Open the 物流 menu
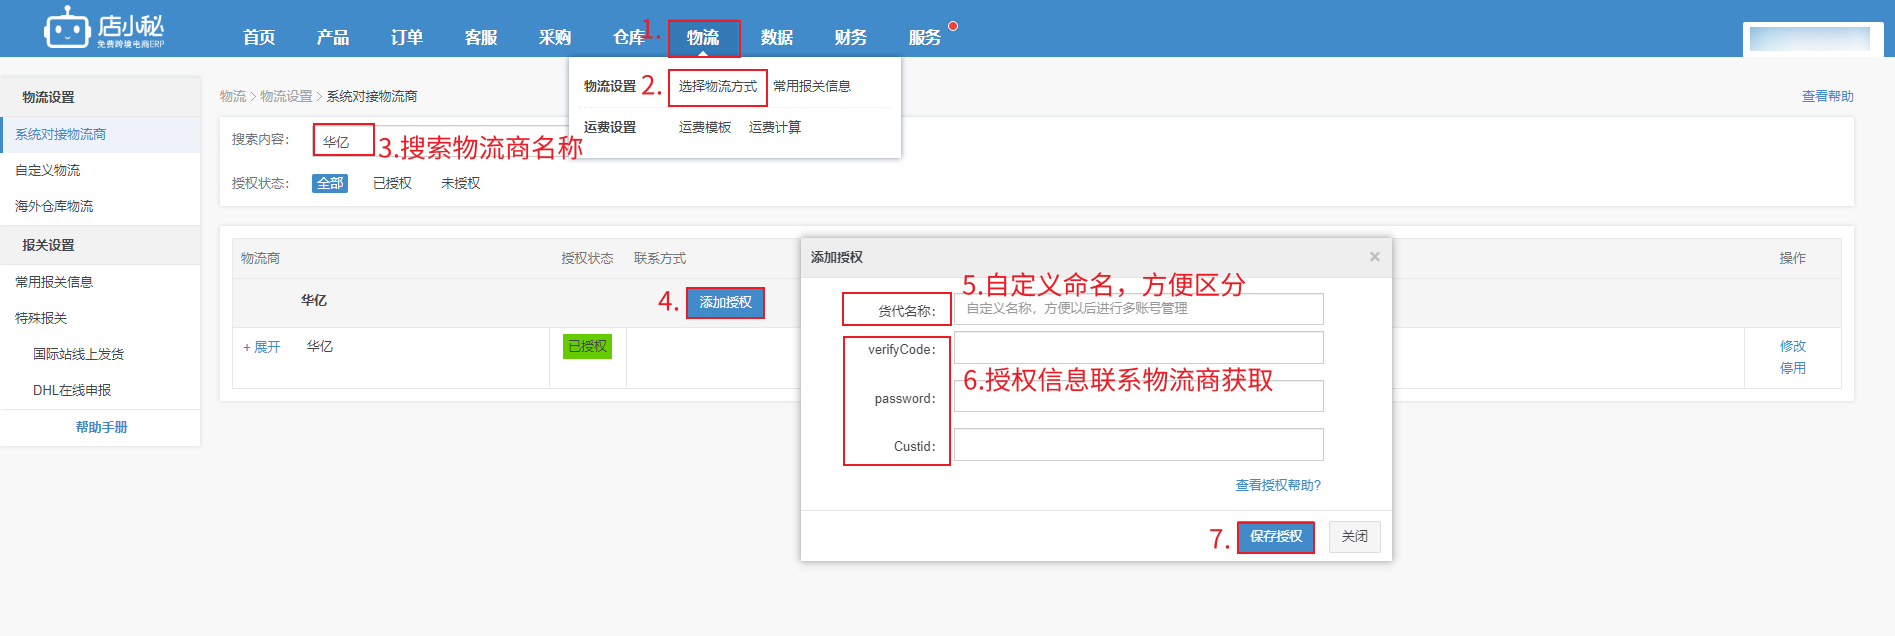This screenshot has width=1895, height=636. pyautogui.click(x=703, y=37)
